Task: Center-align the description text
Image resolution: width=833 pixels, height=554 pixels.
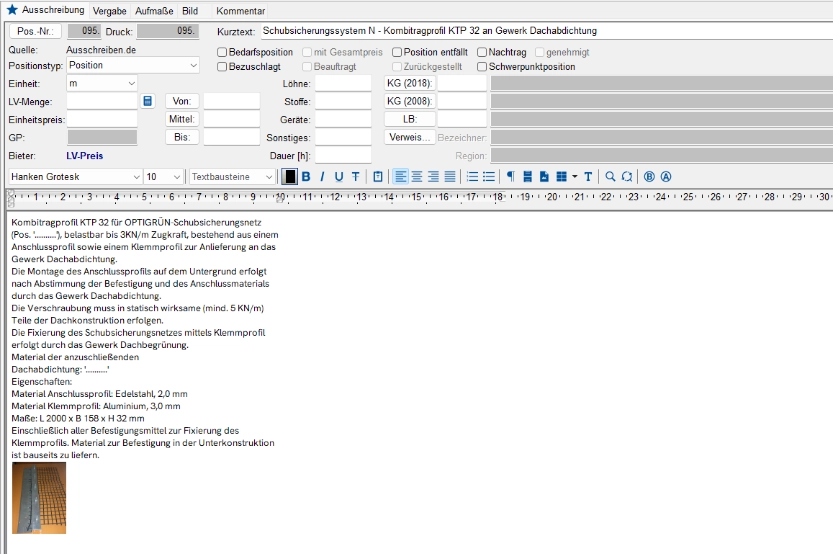Action: (417, 176)
